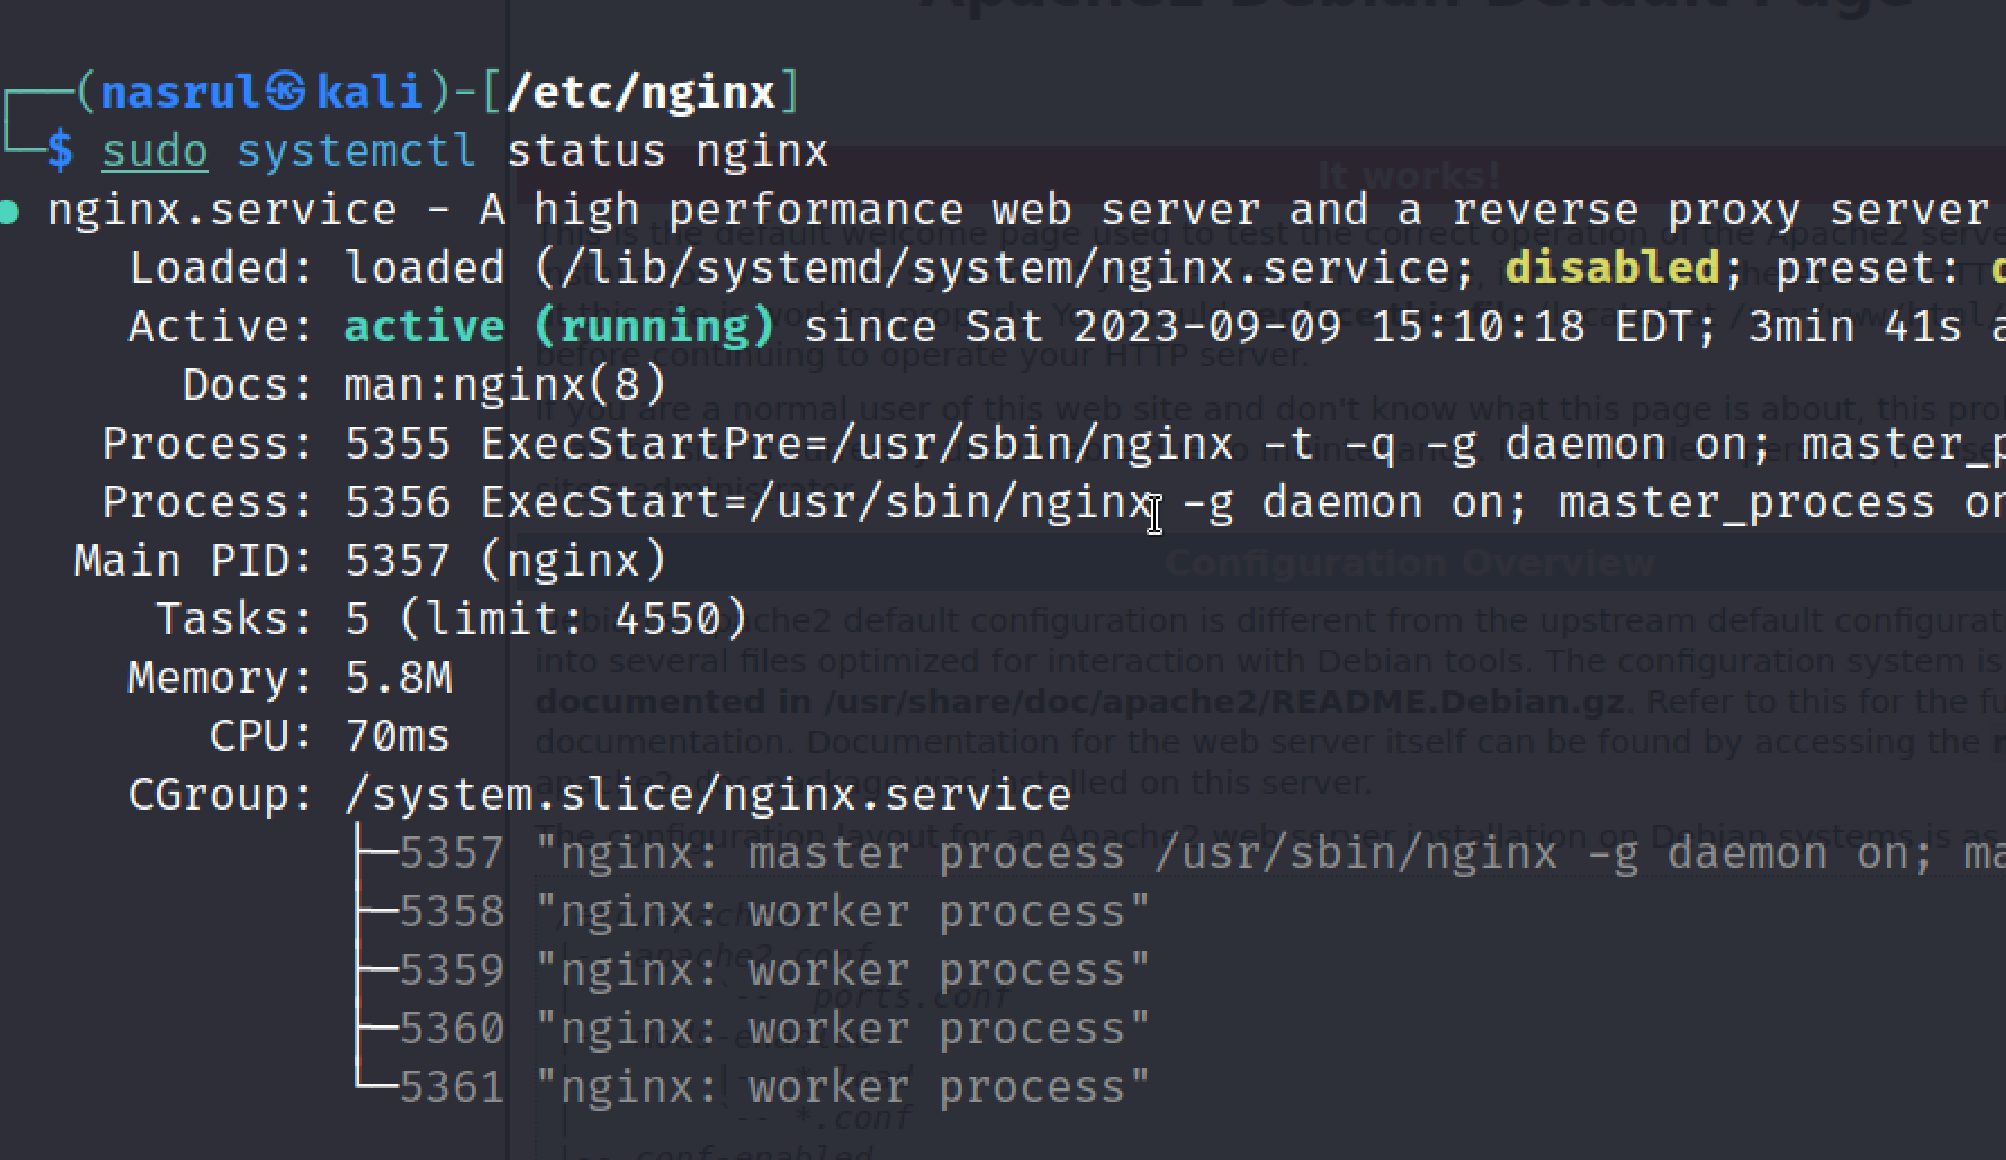Click the '5357 (nginx)' main PID value
The height and width of the screenshot is (1160, 2006).
(505, 561)
